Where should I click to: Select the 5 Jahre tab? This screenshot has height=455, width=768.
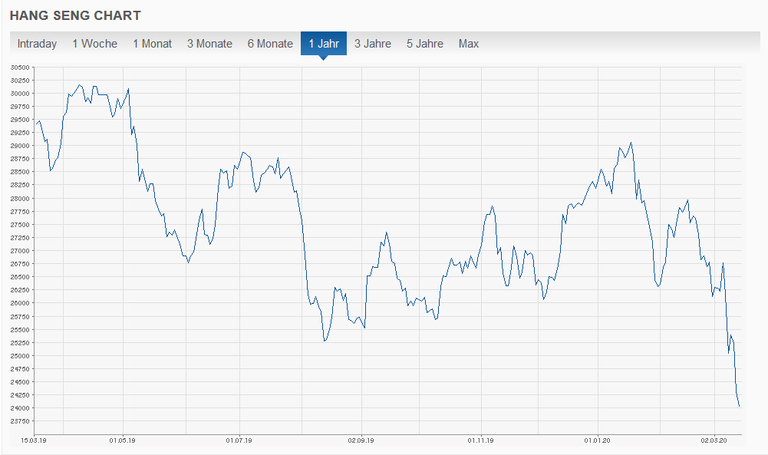424,44
